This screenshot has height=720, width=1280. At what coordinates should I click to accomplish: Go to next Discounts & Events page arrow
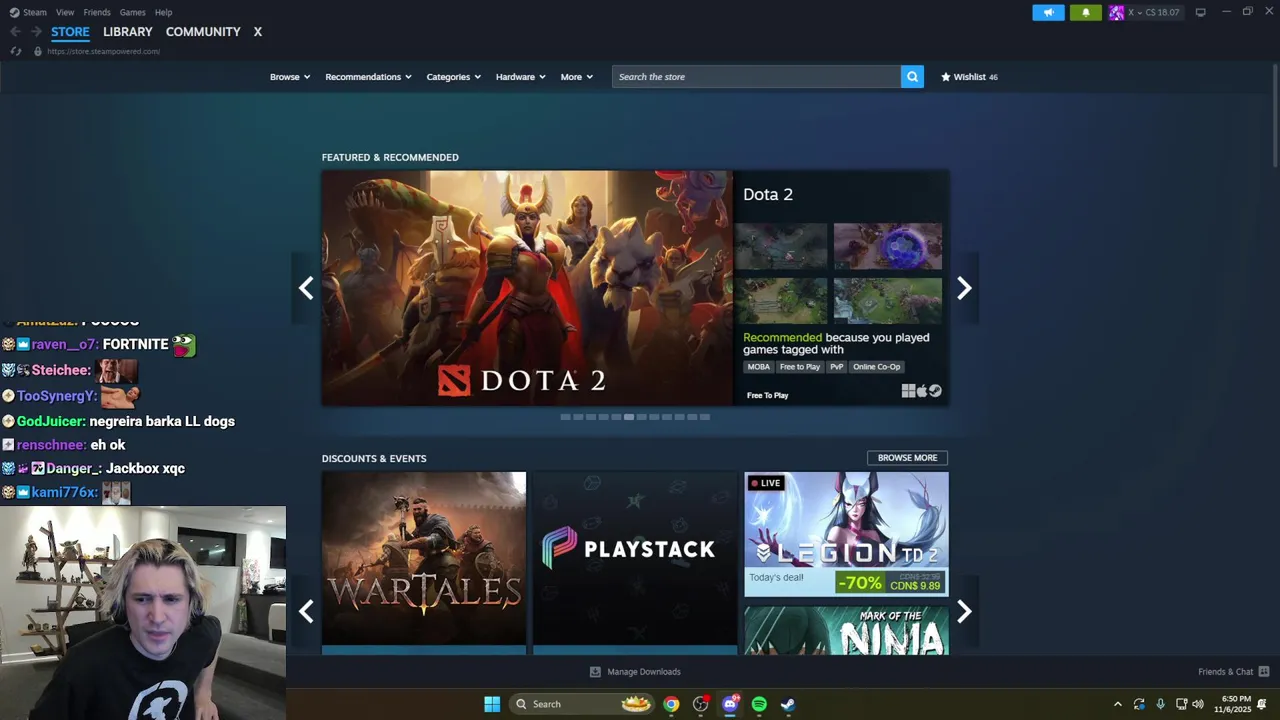(963, 611)
